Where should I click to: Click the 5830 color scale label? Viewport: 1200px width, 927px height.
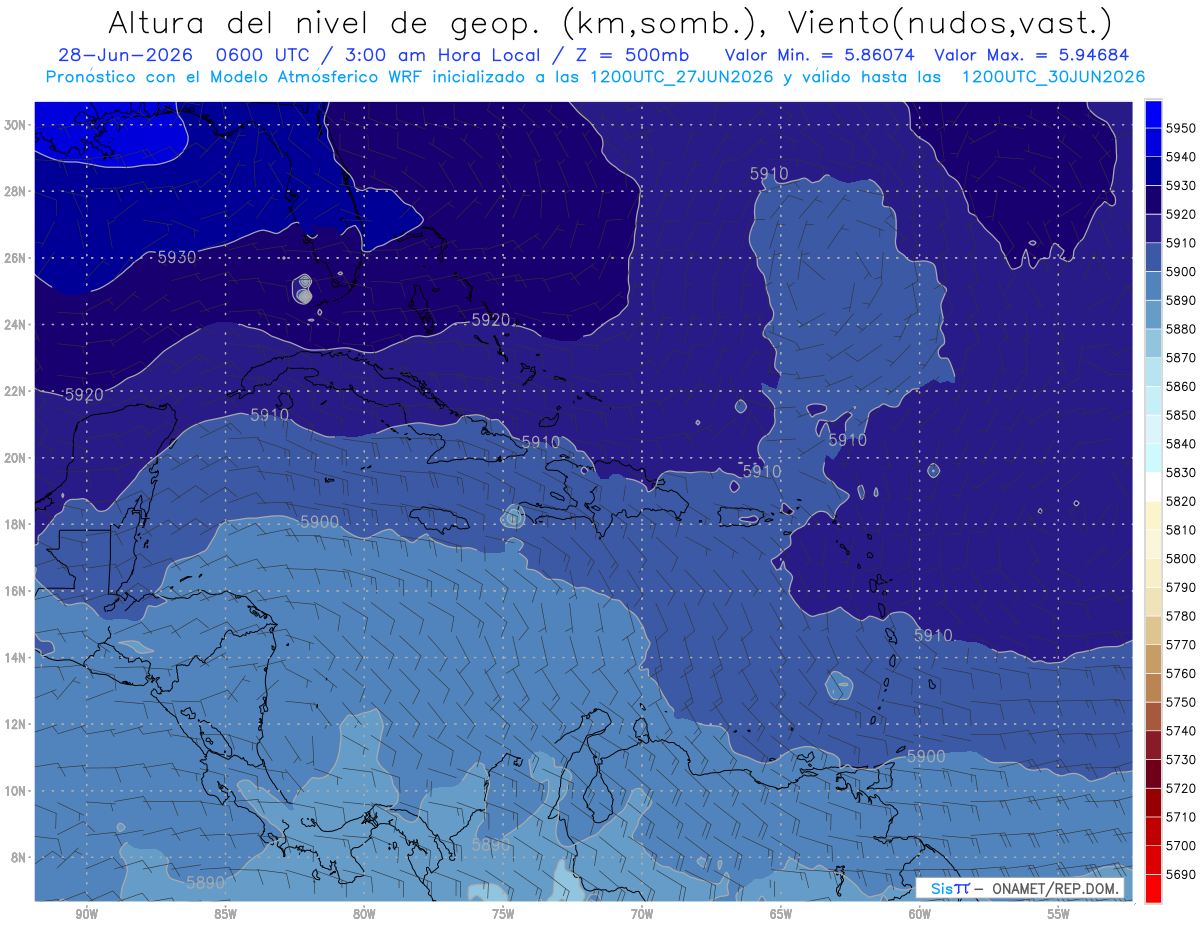[1182, 472]
